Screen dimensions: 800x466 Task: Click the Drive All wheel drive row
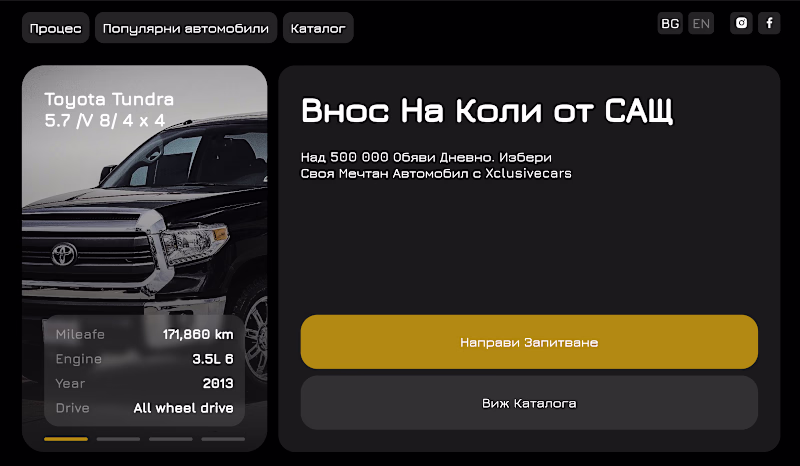click(144, 408)
